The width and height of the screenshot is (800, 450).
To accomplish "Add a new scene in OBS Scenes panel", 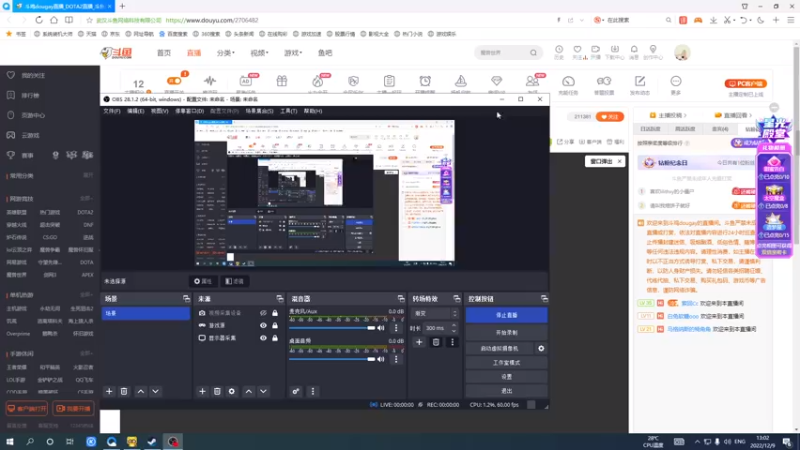I will click(109, 391).
